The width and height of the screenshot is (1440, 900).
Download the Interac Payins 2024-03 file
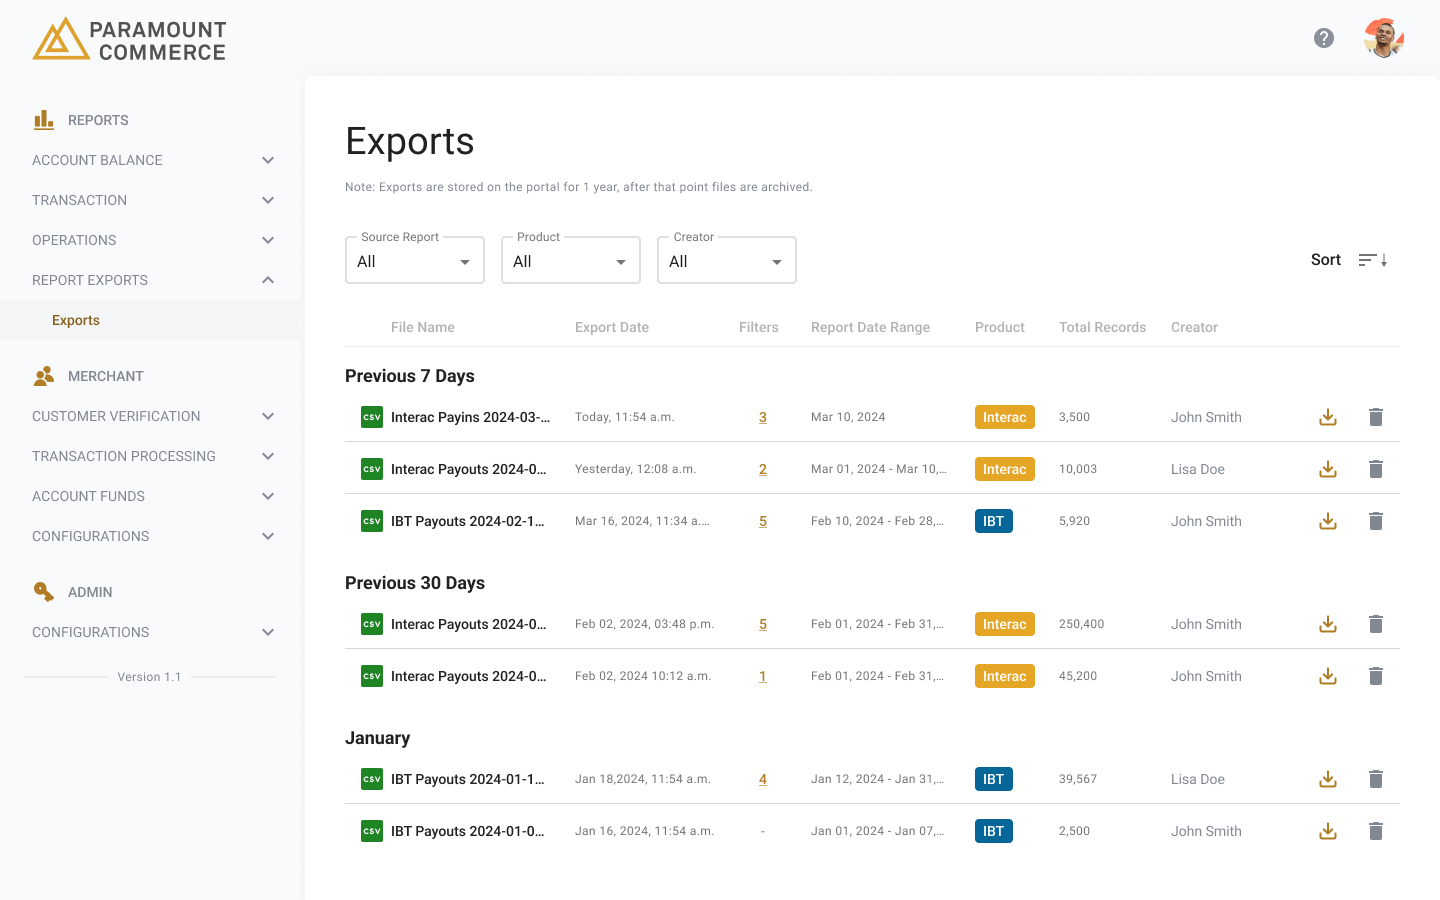coord(1327,416)
